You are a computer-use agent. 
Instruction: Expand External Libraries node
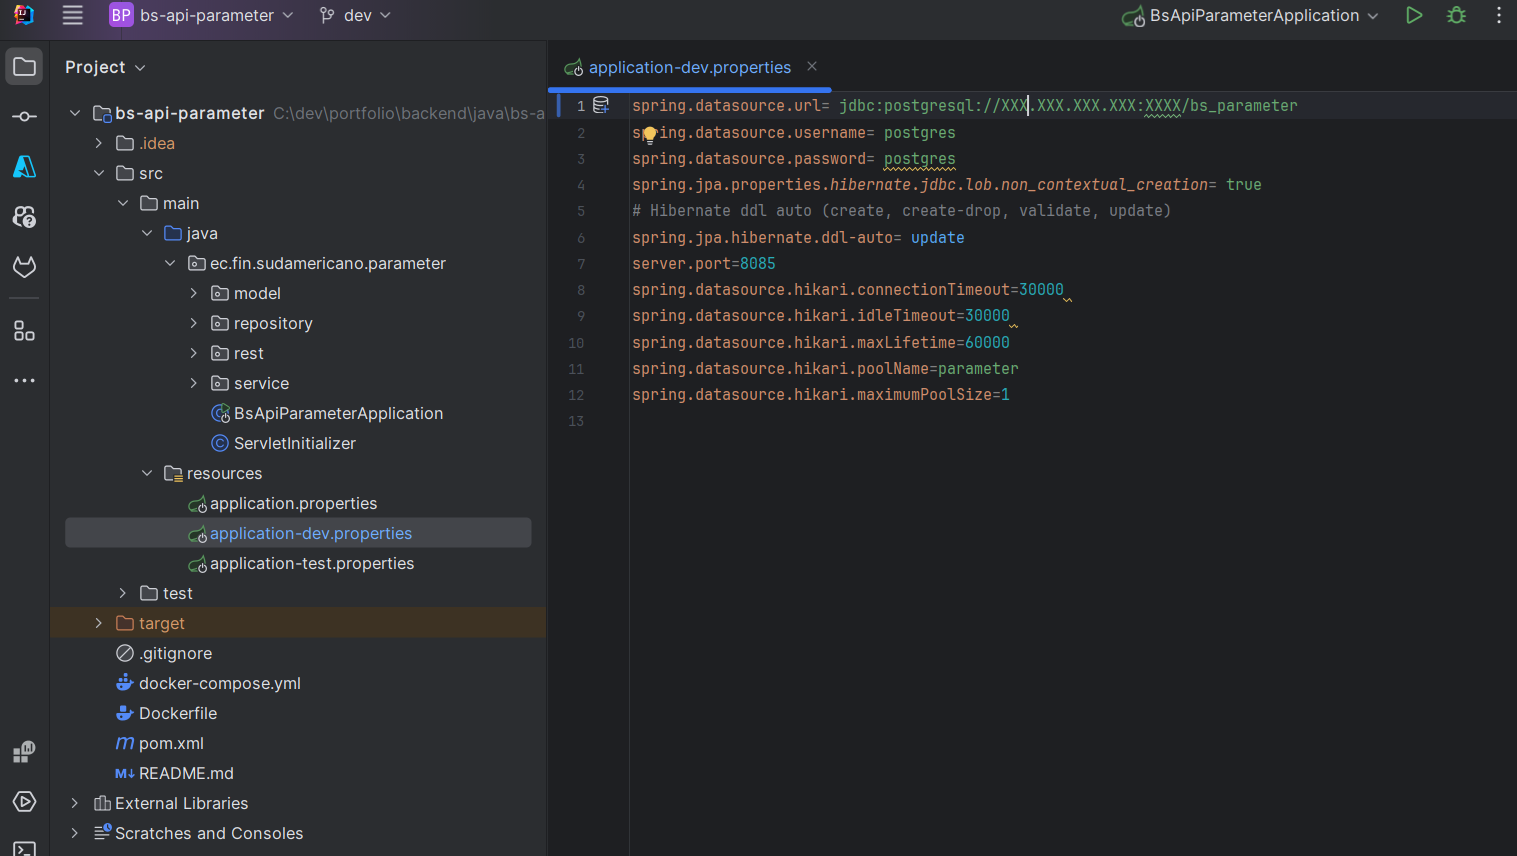point(75,803)
